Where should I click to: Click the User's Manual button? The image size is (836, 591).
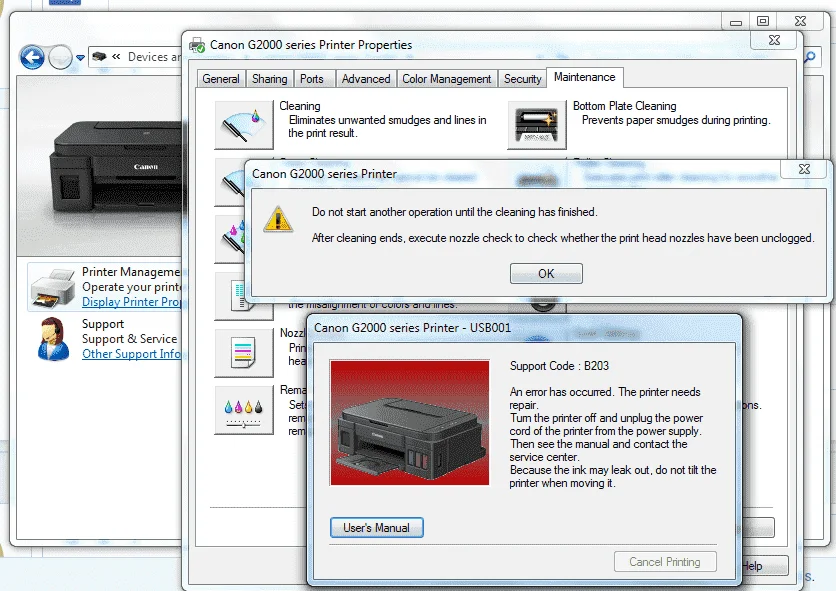click(376, 528)
